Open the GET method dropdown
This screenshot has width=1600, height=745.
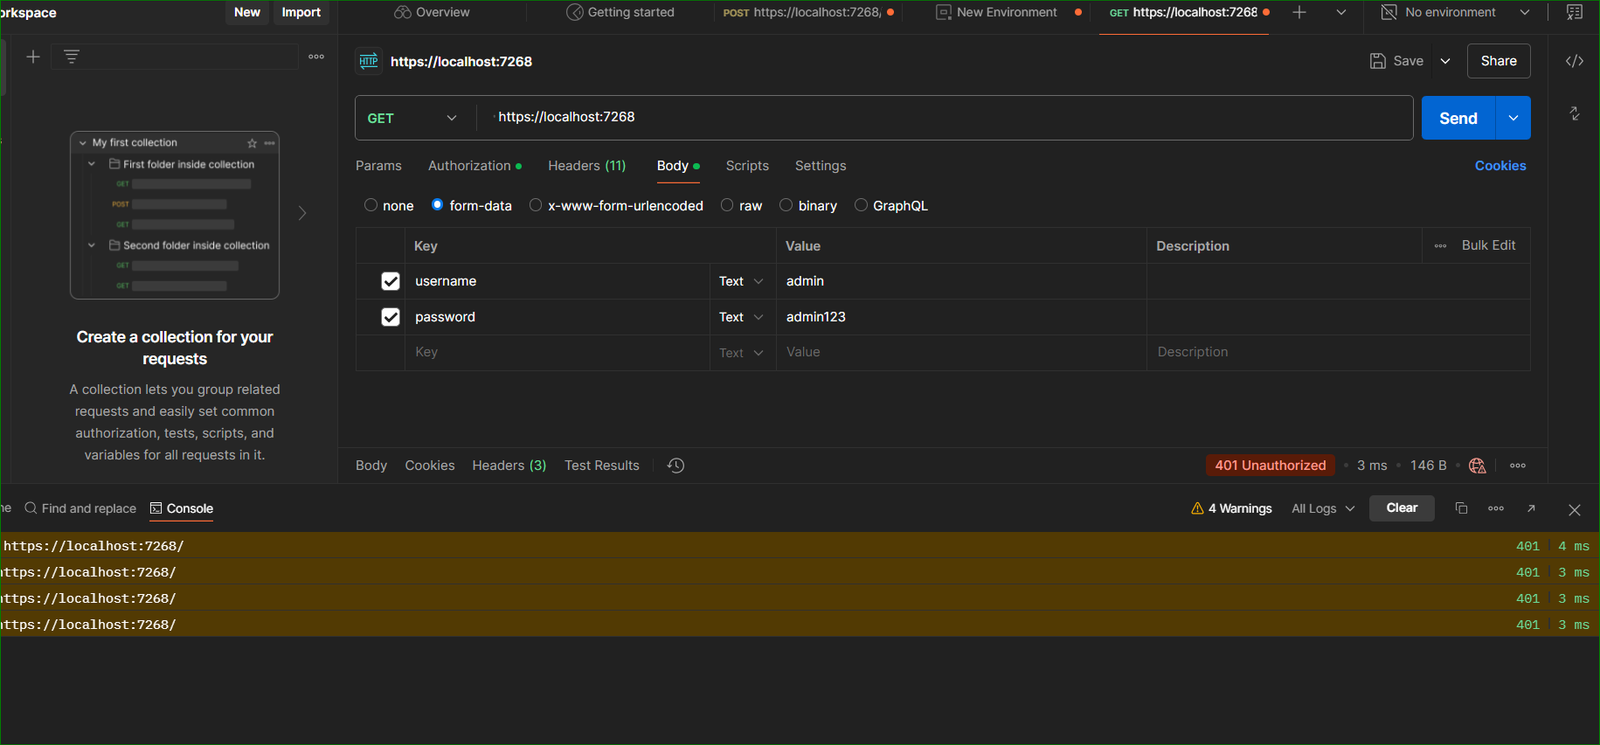[412, 118]
